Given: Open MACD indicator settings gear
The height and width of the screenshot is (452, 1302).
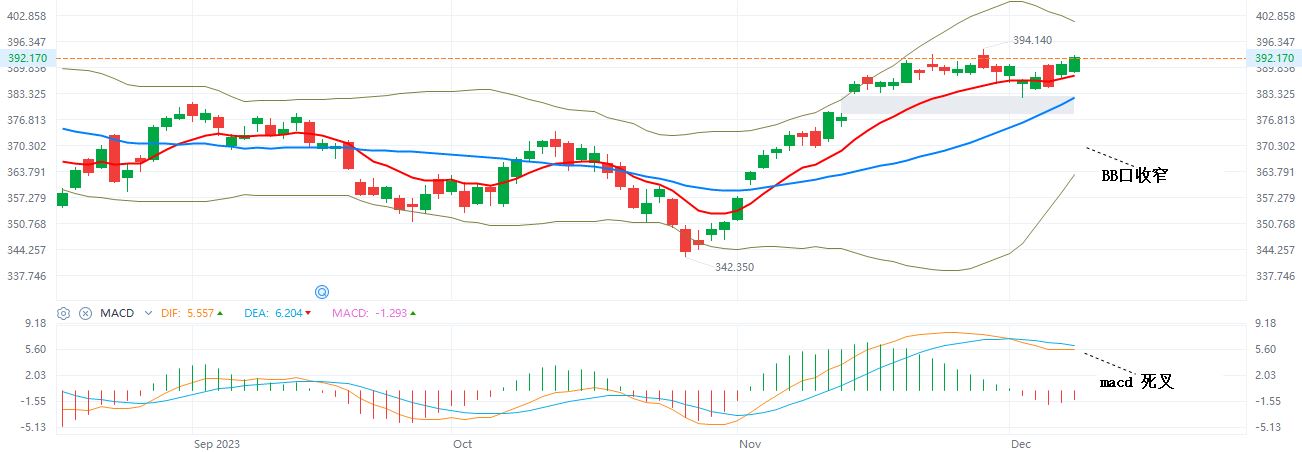Looking at the screenshot, I should coord(64,313).
